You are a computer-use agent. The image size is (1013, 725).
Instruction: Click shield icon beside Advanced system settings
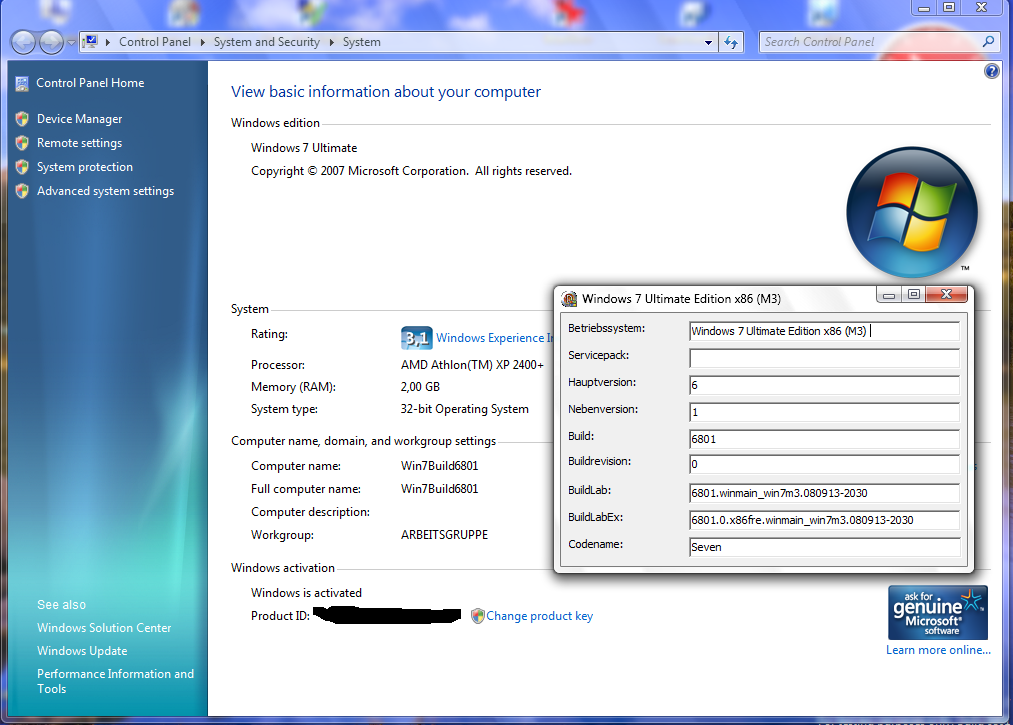point(22,191)
